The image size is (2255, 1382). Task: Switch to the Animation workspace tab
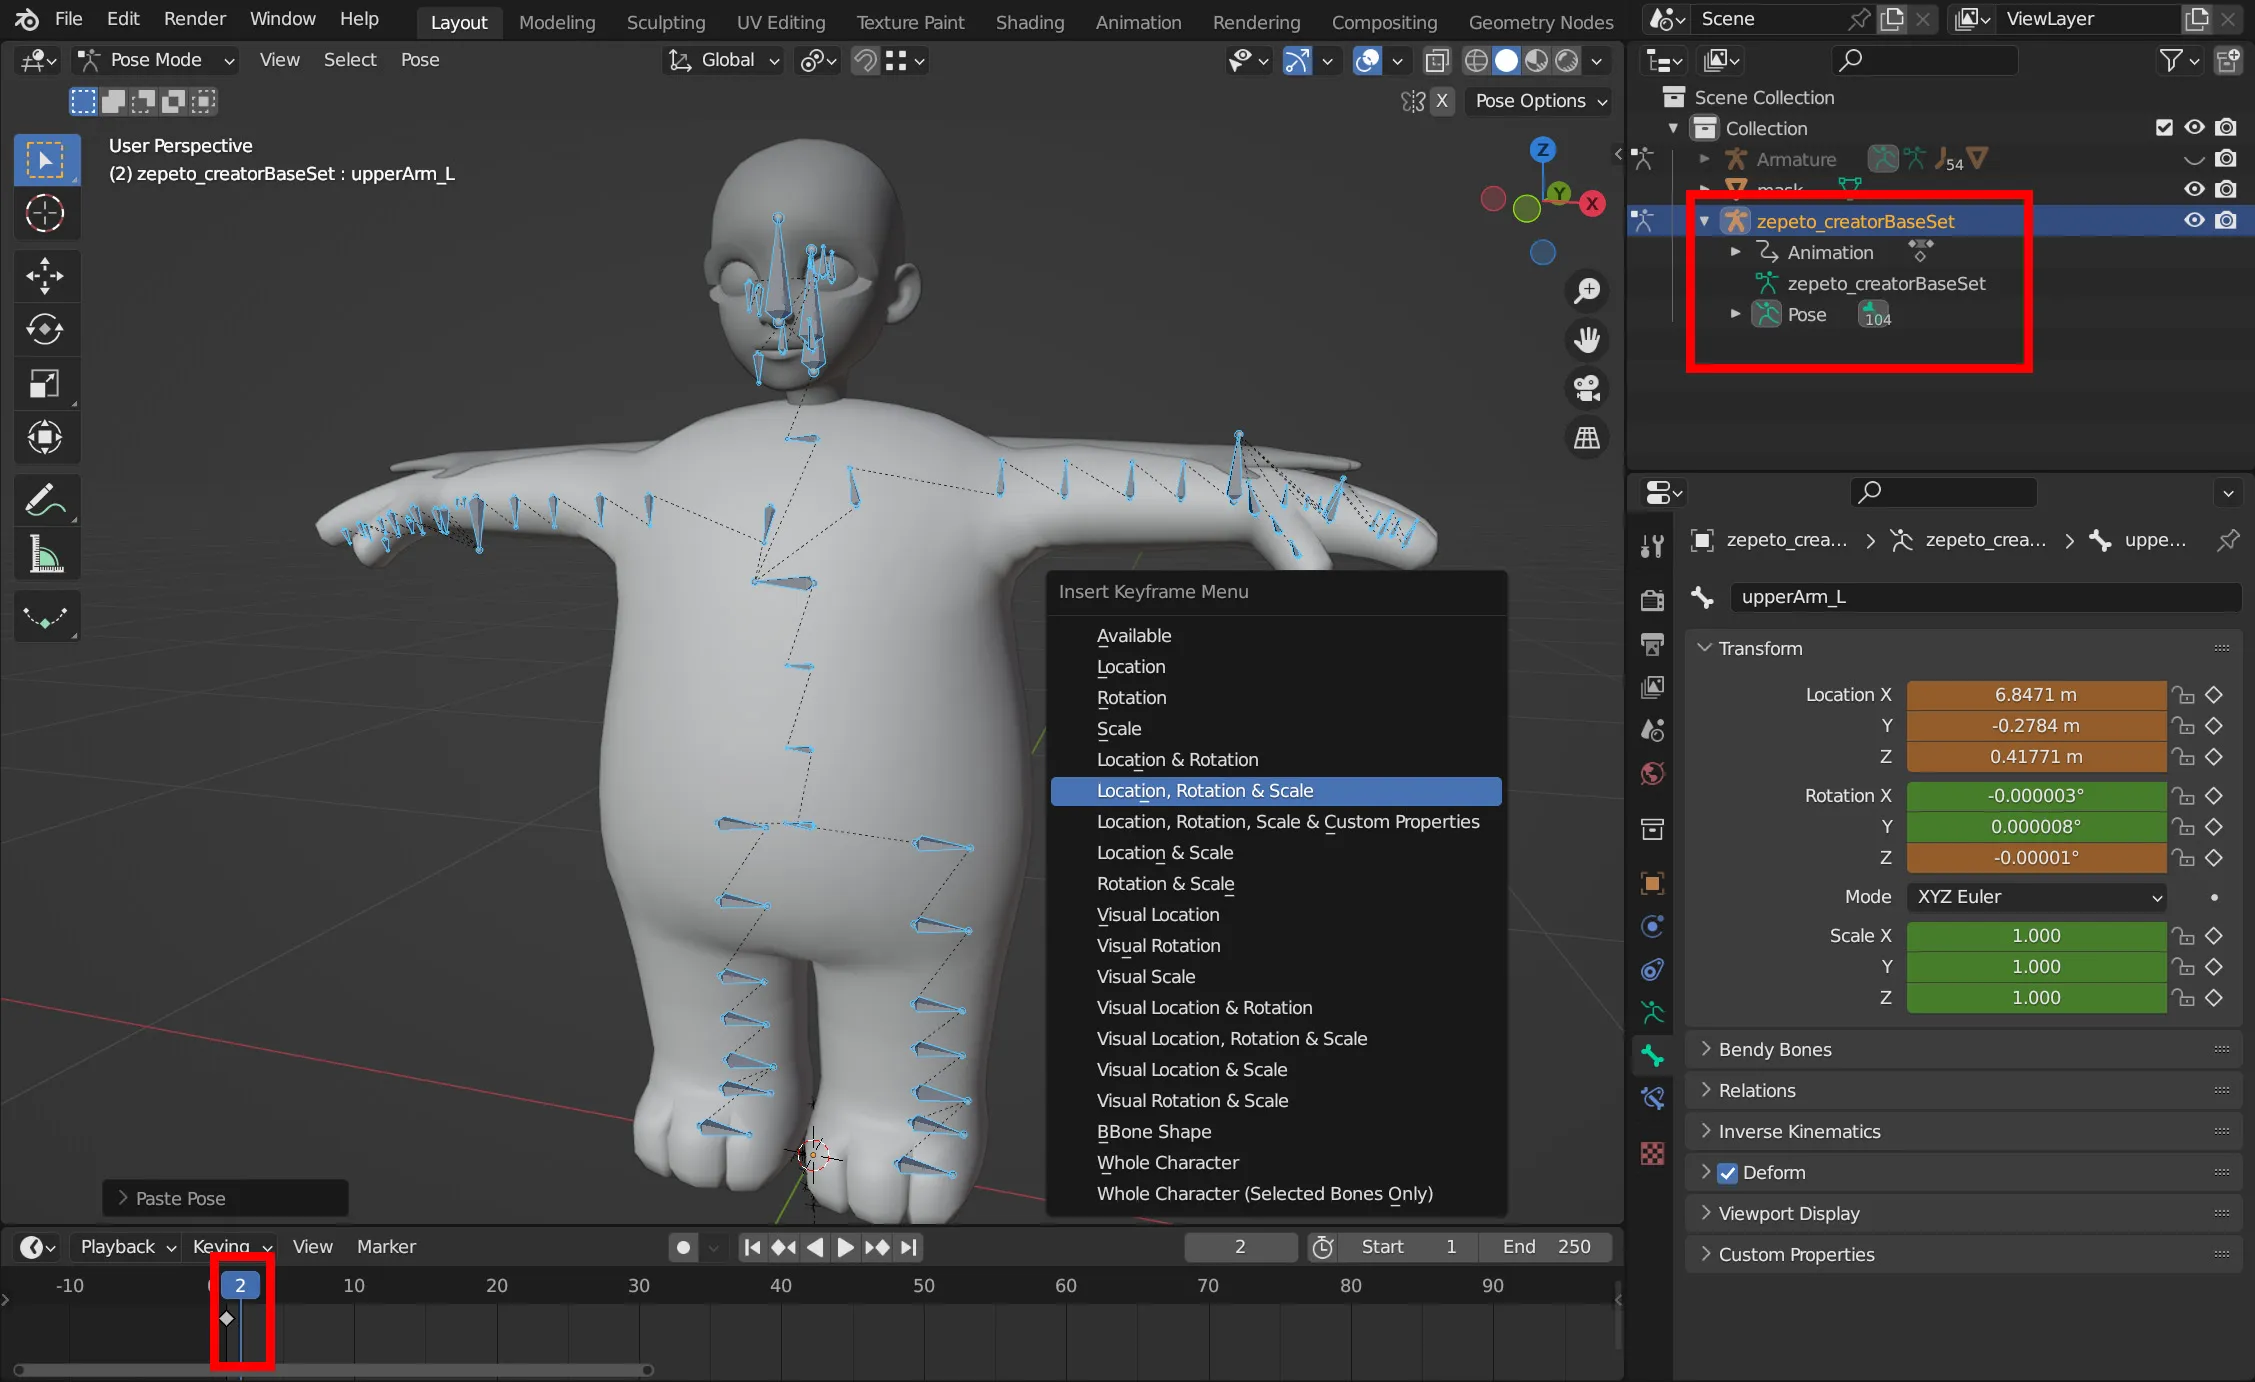1138,22
